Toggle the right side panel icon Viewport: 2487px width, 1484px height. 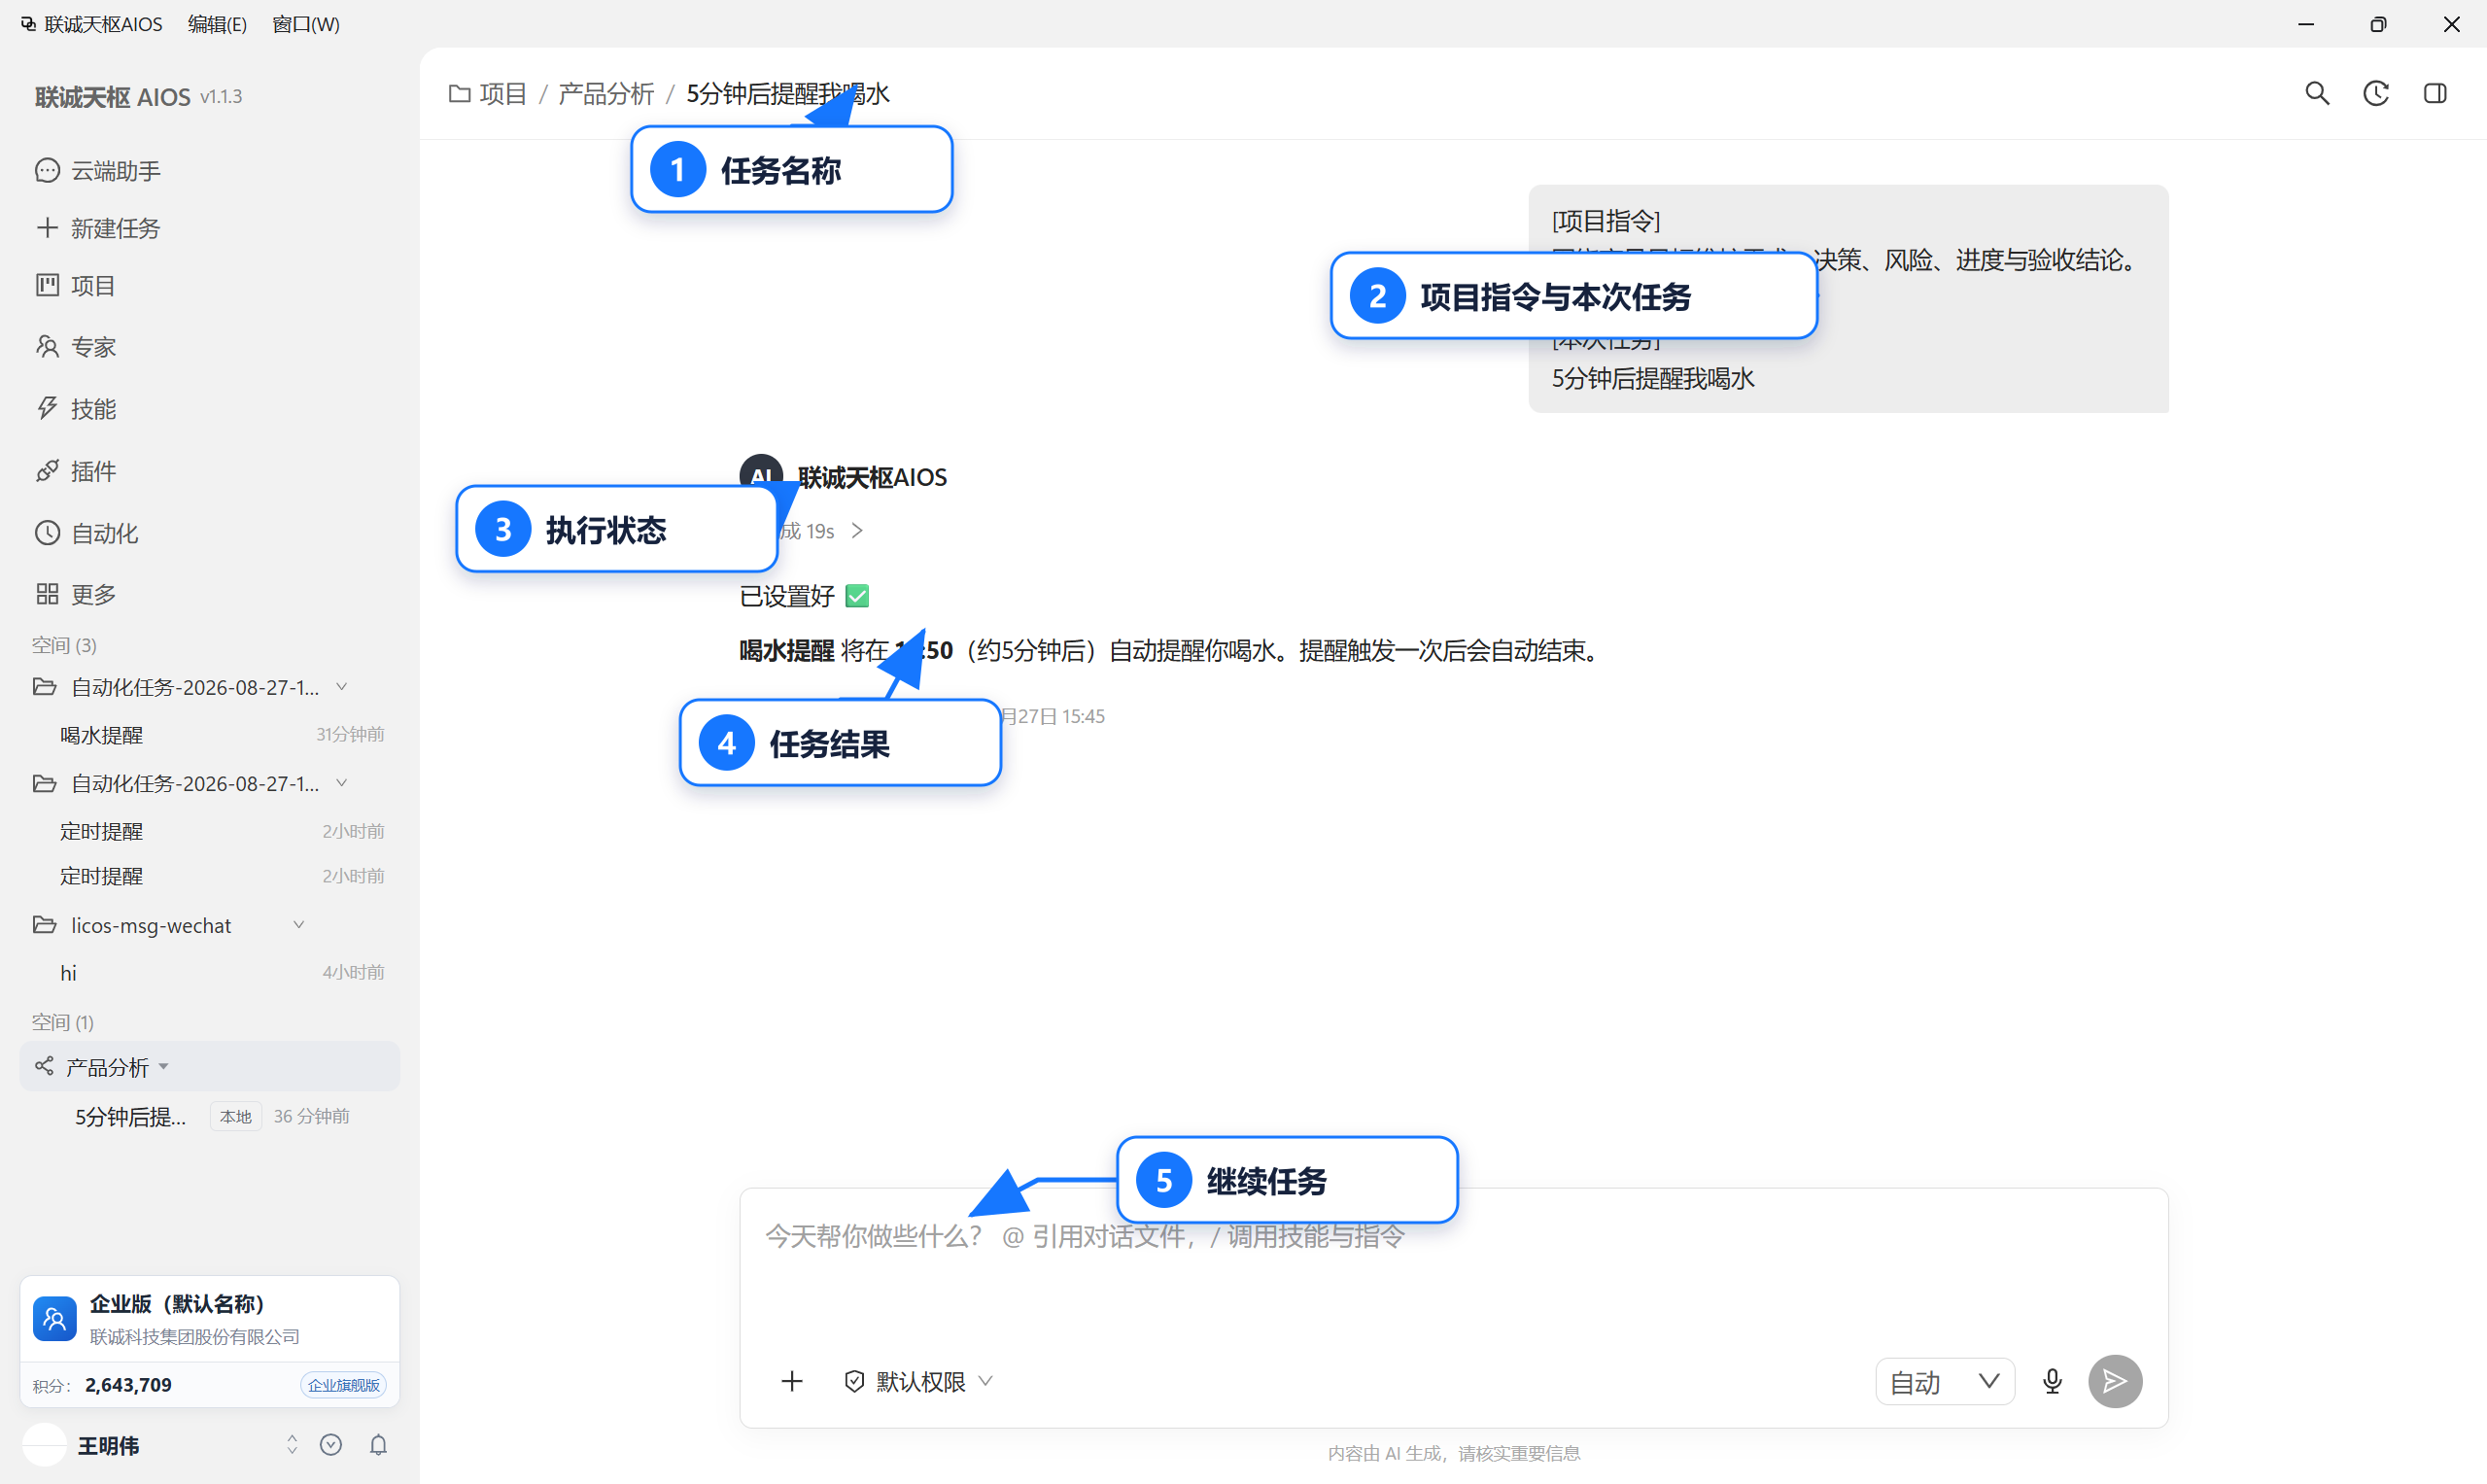2435,93
